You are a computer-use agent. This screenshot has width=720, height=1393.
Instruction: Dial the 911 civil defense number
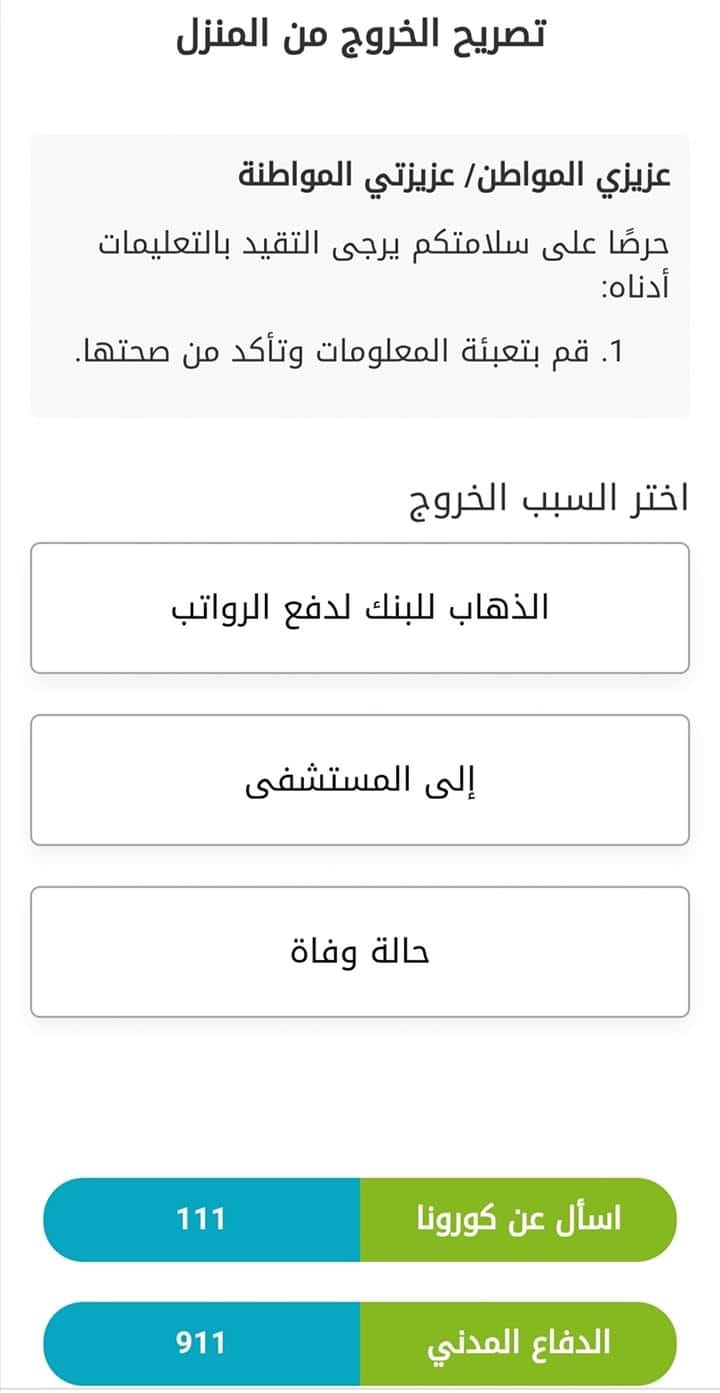pos(201,1343)
